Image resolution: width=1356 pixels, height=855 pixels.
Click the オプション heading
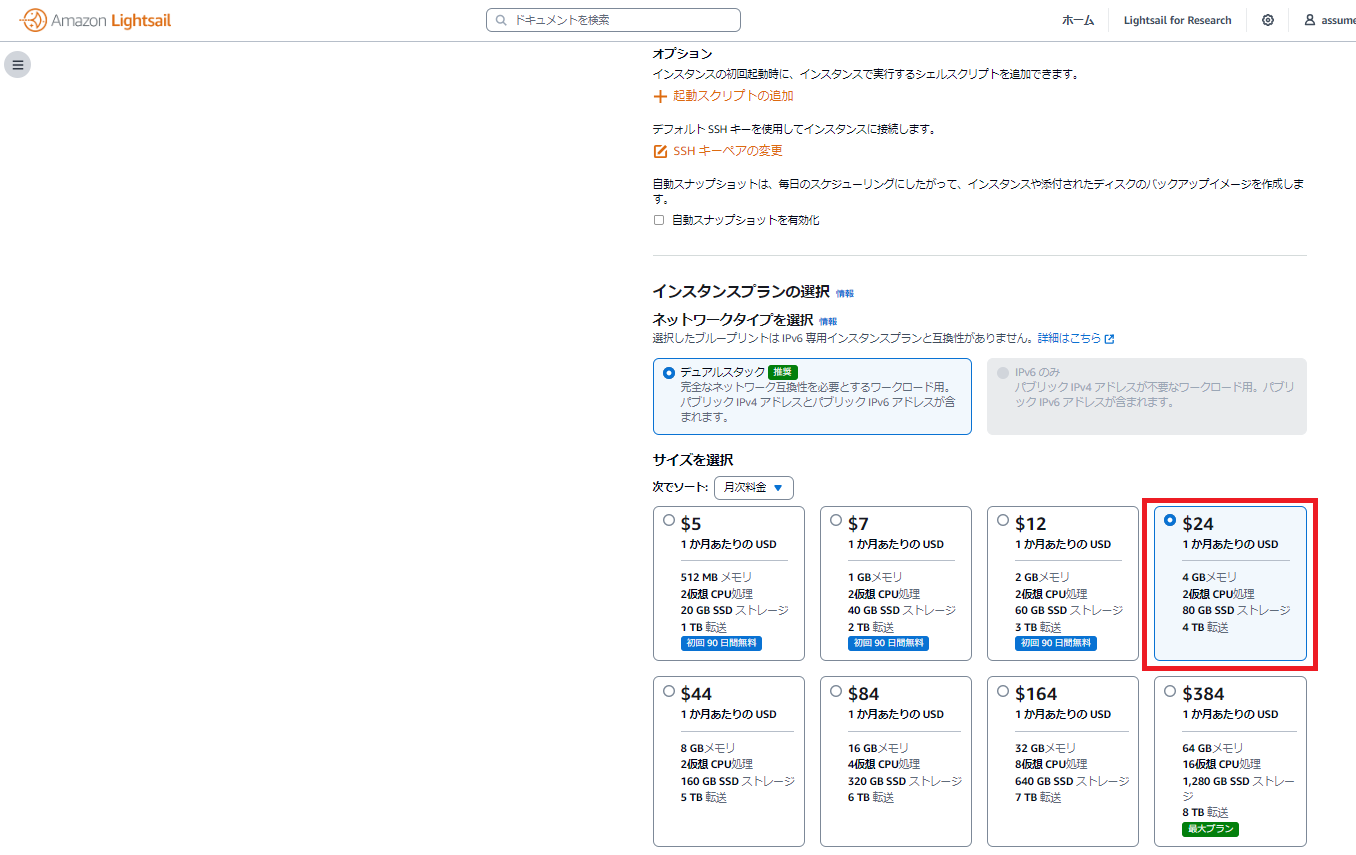683,53
